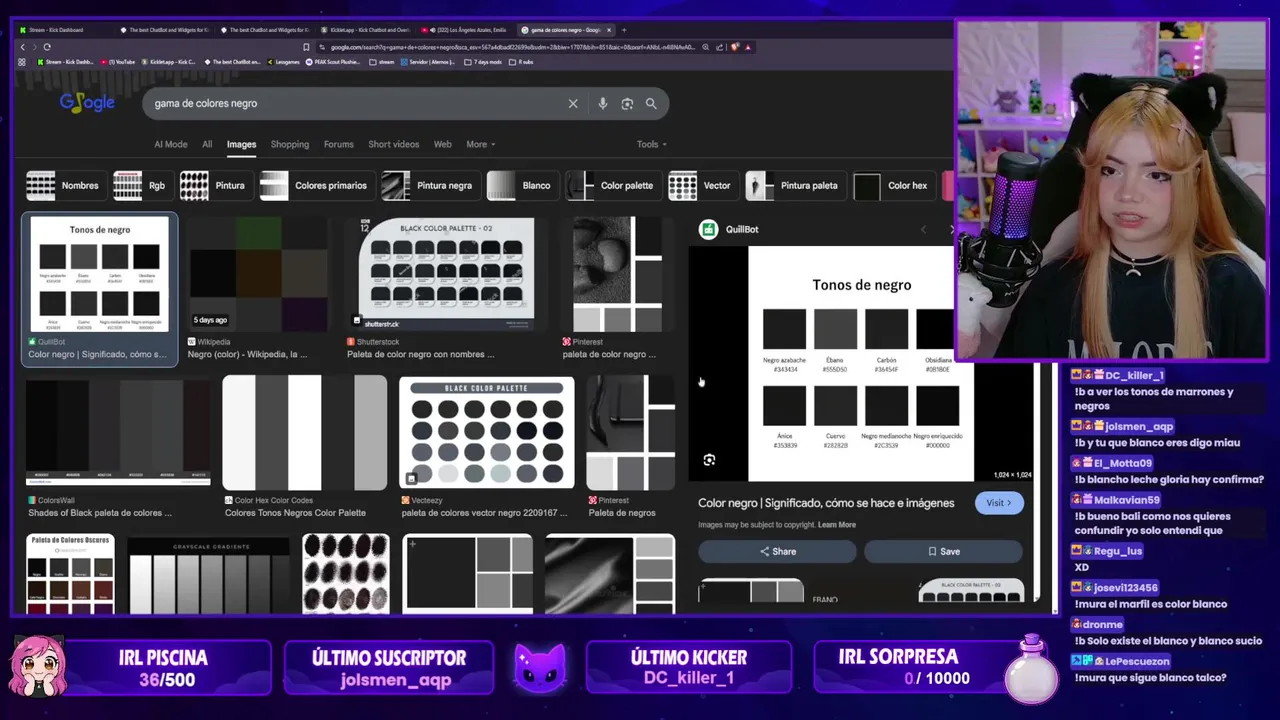Click the Ébano swatch in preview image
1280x720 pixels.
click(x=835, y=329)
